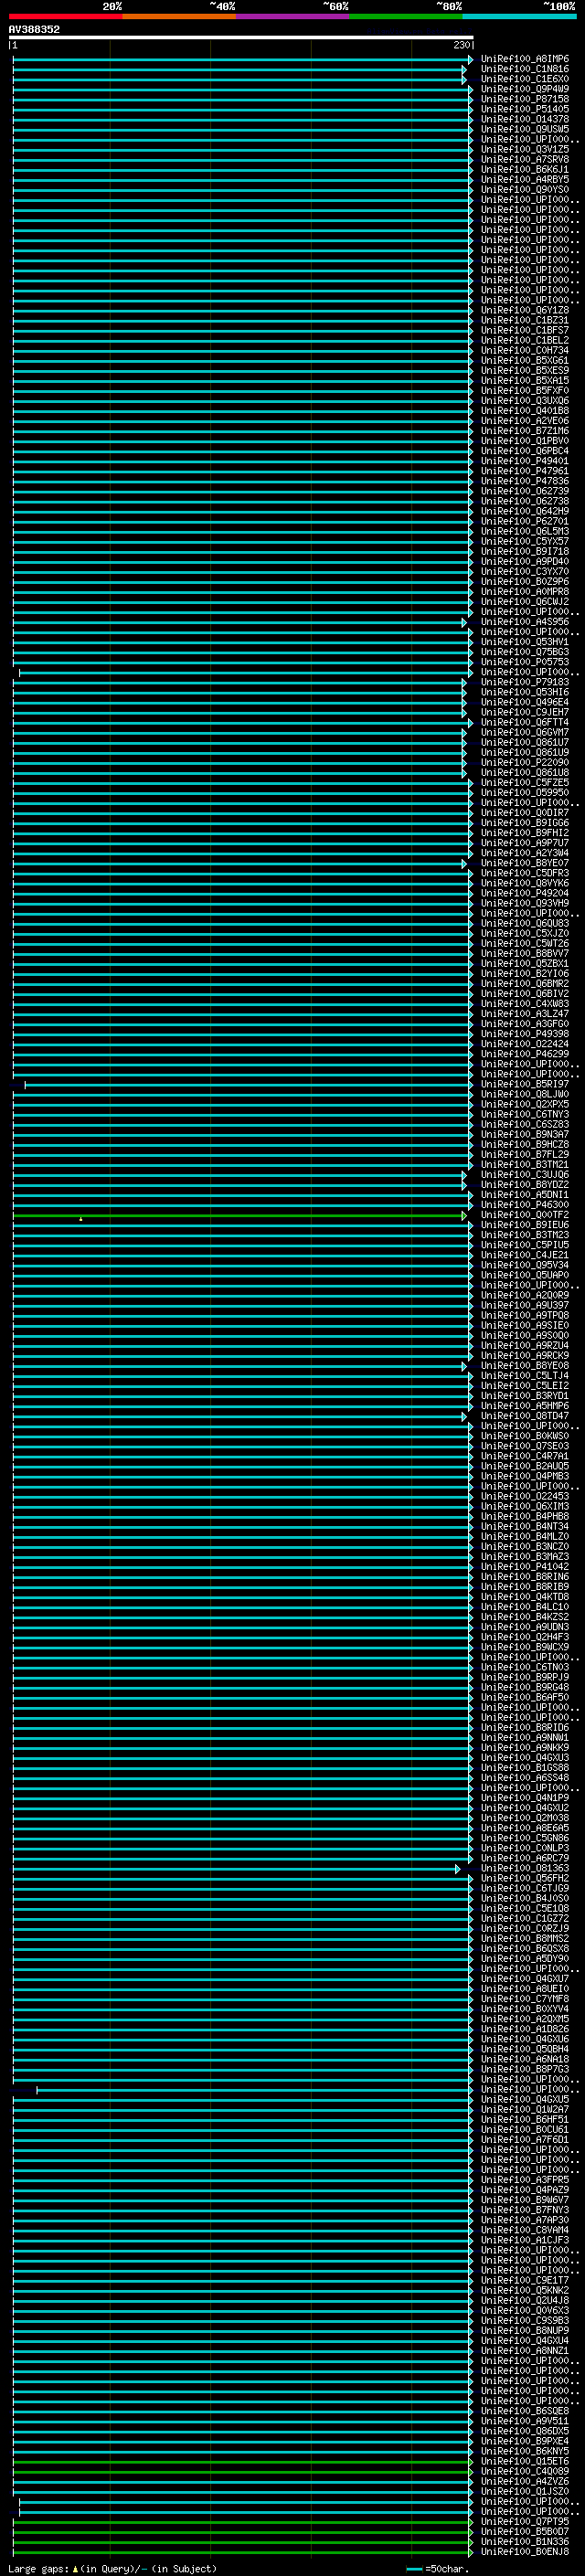Click the UniRef100_Q6XIM3 label
The width and height of the screenshot is (585, 2576).
pyautogui.click(x=525, y=1506)
